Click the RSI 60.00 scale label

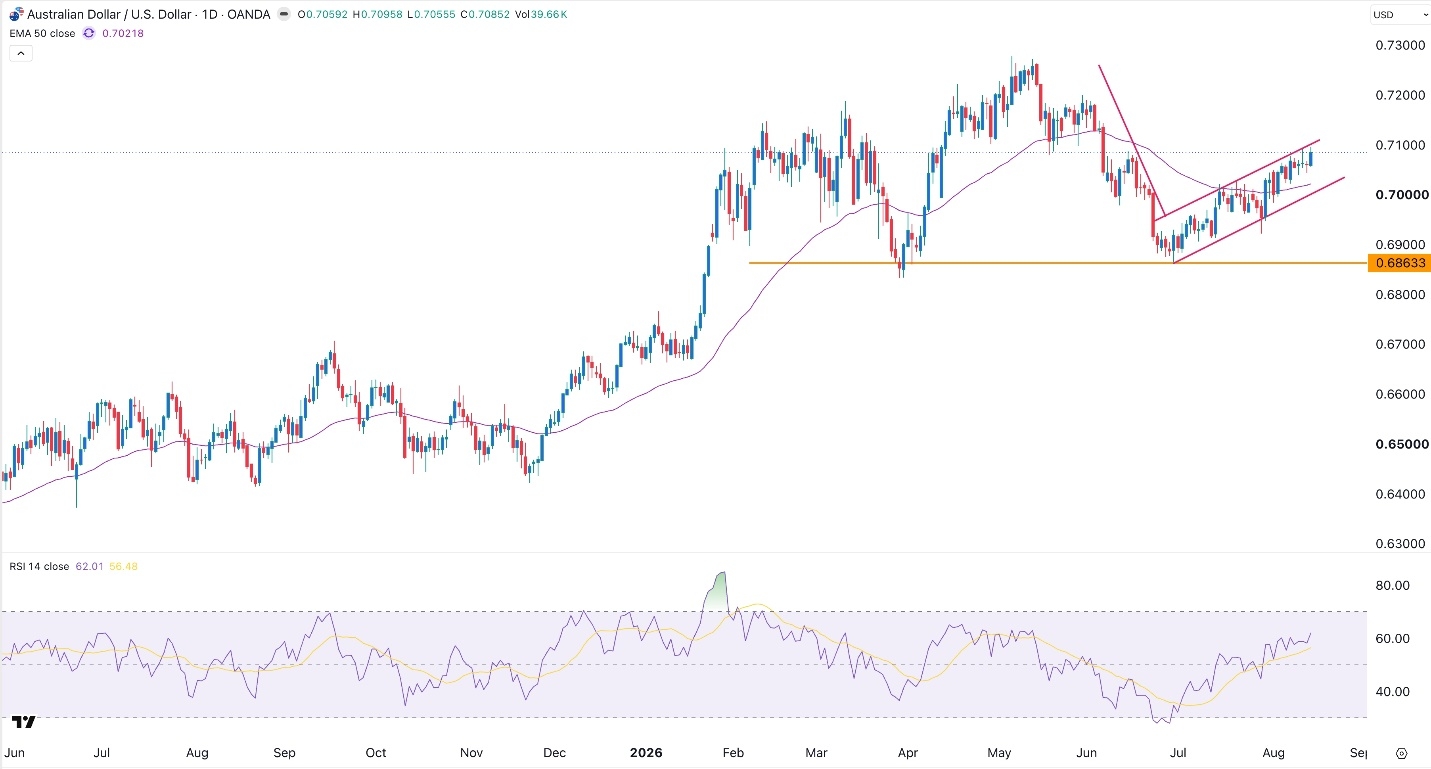point(1392,638)
